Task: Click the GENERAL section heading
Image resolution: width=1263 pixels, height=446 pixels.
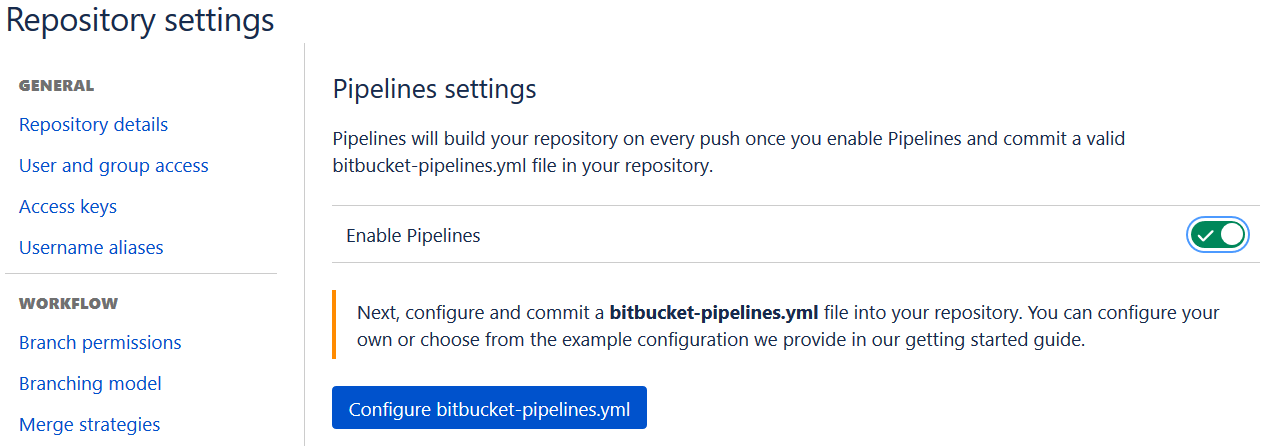Action: click(57, 86)
